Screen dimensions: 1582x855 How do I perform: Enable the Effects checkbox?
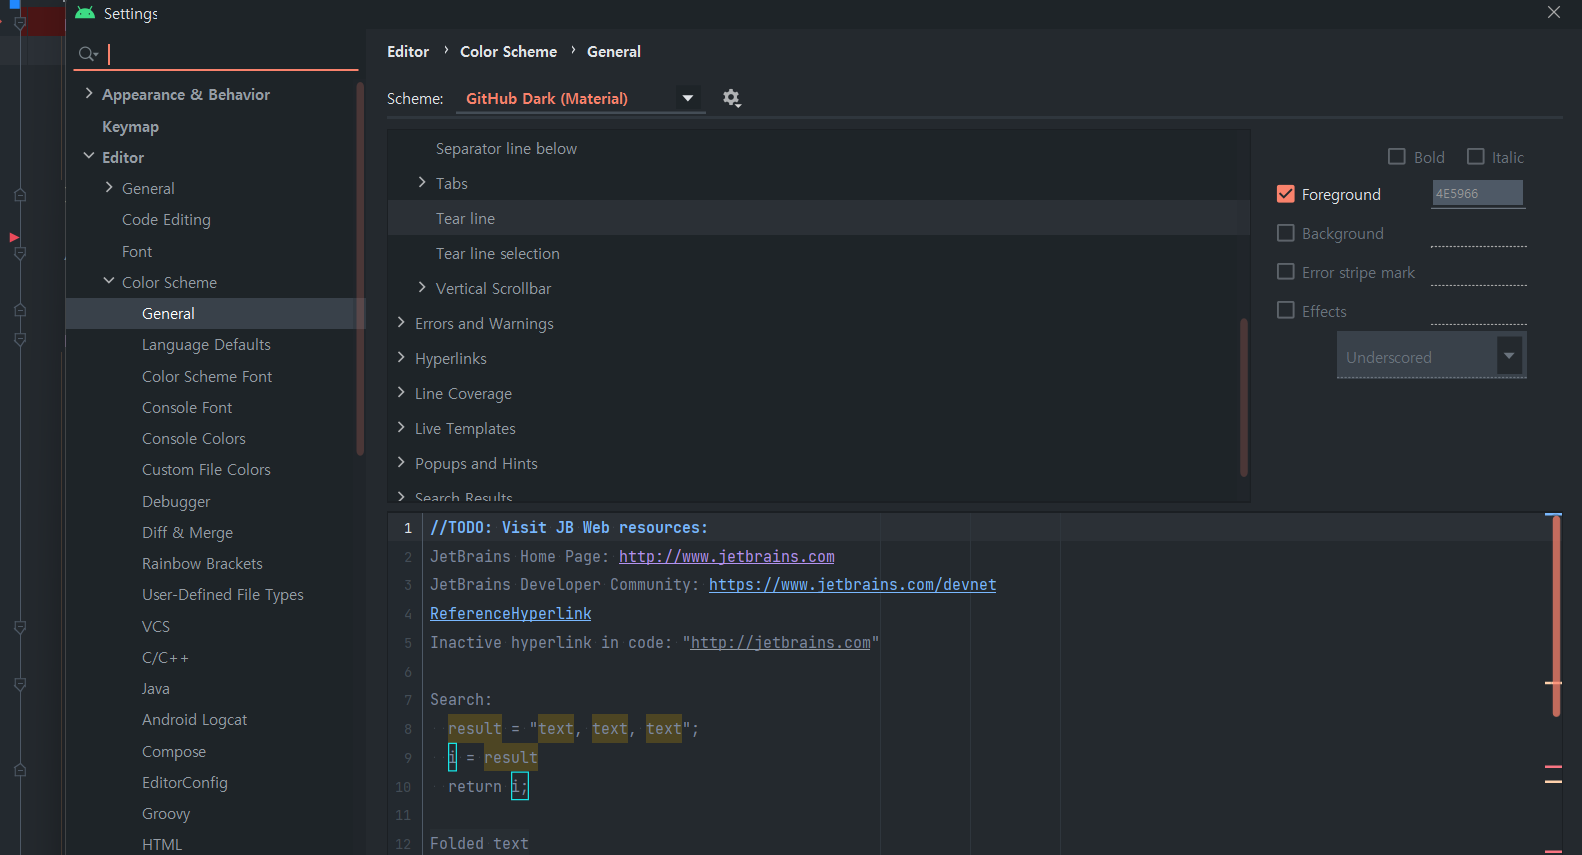click(1286, 310)
